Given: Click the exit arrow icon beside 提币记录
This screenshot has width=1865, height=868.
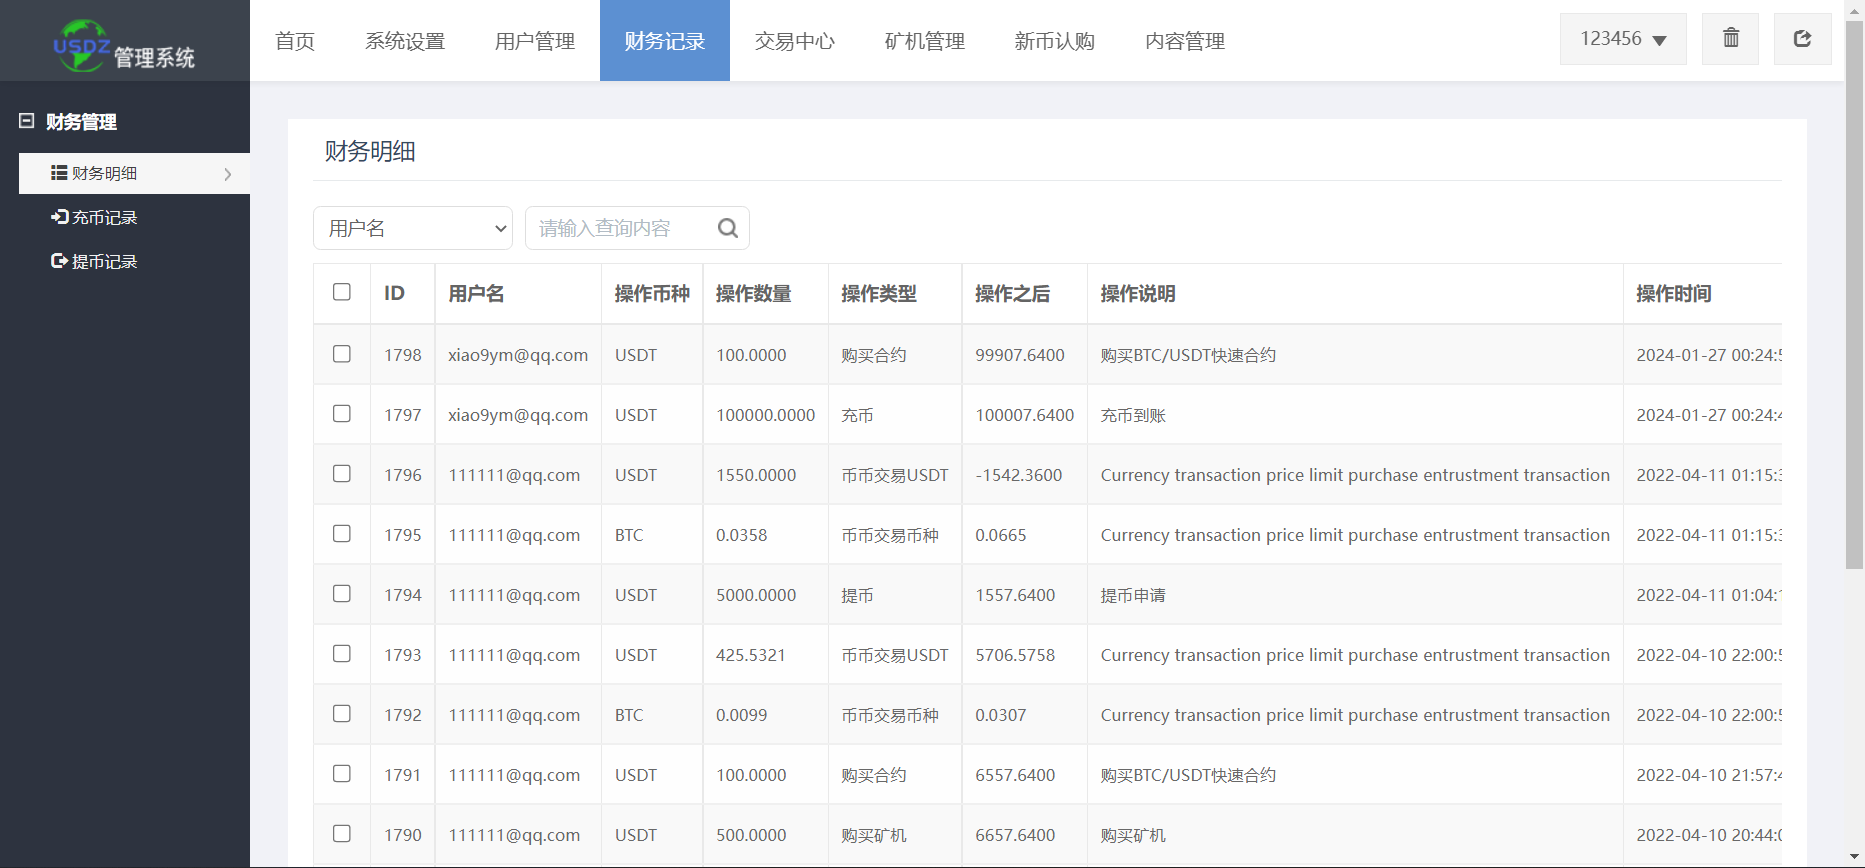Looking at the screenshot, I should tap(59, 261).
